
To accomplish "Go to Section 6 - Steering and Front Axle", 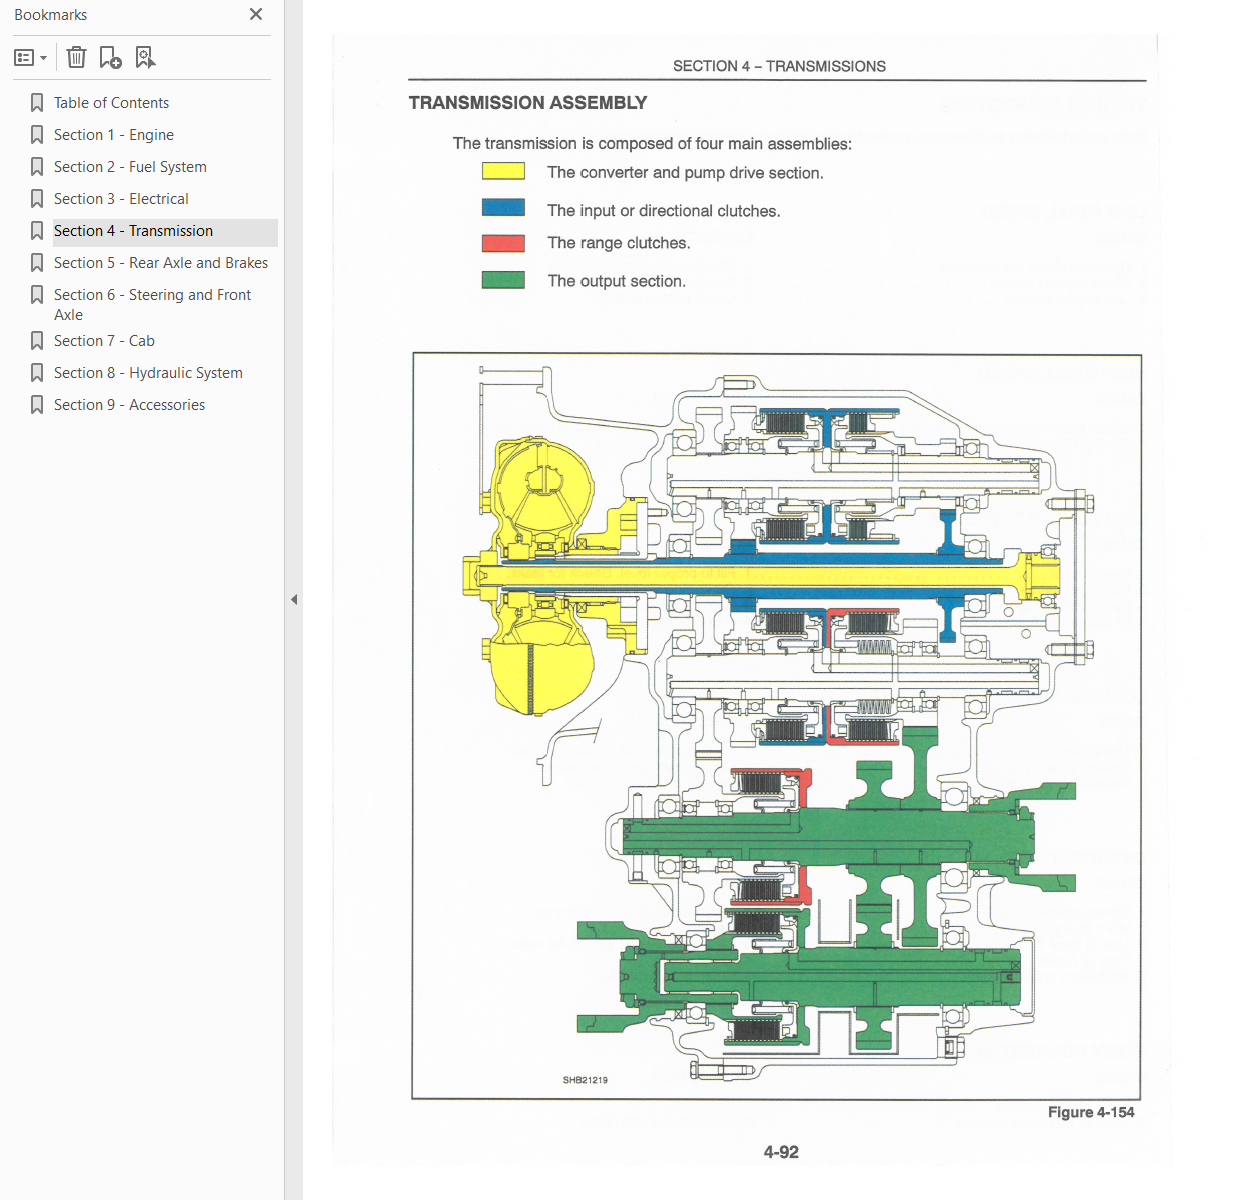I will [152, 305].
